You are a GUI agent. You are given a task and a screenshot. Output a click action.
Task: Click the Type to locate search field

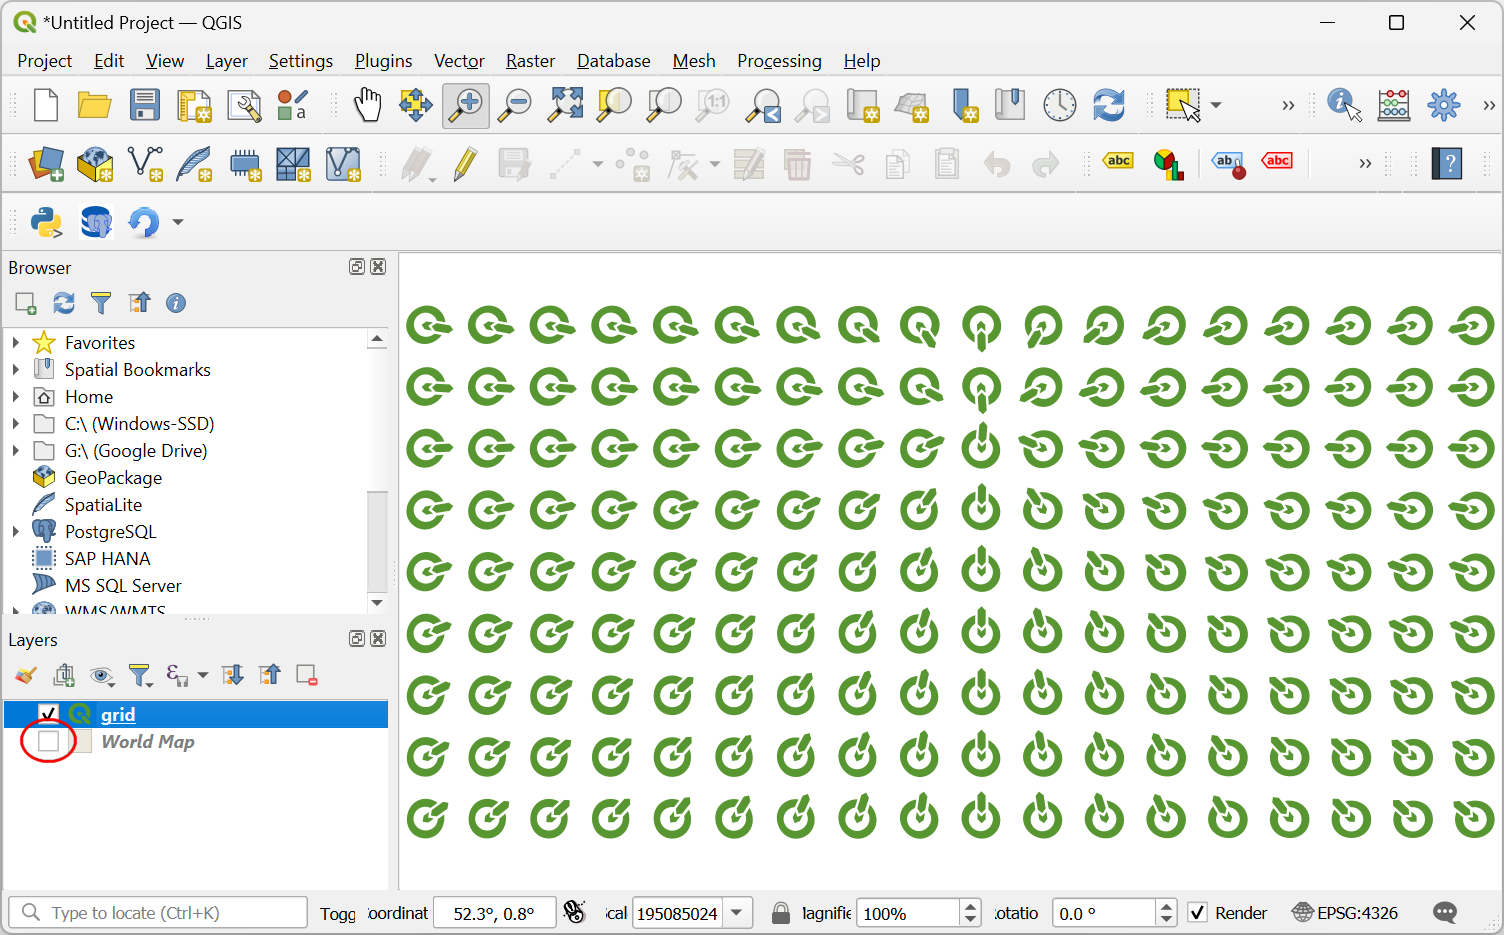[160, 913]
